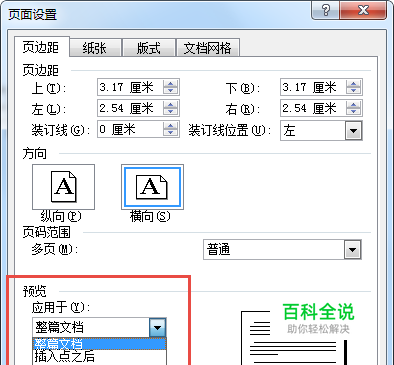Choose 插入点之后 in the dropdown list
Viewport: 394px width, 365px height.
99,356
